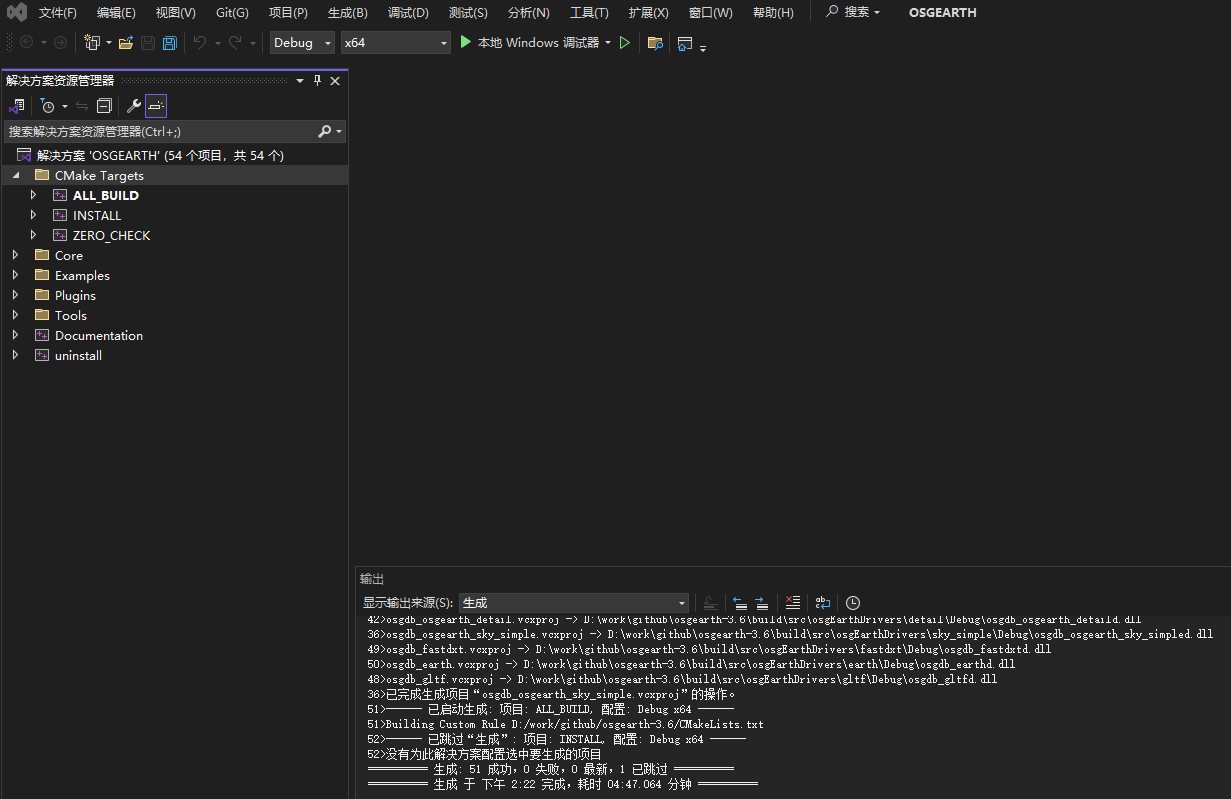
Task: Click the window layout icon in toolbar
Action: pyautogui.click(x=685, y=43)
